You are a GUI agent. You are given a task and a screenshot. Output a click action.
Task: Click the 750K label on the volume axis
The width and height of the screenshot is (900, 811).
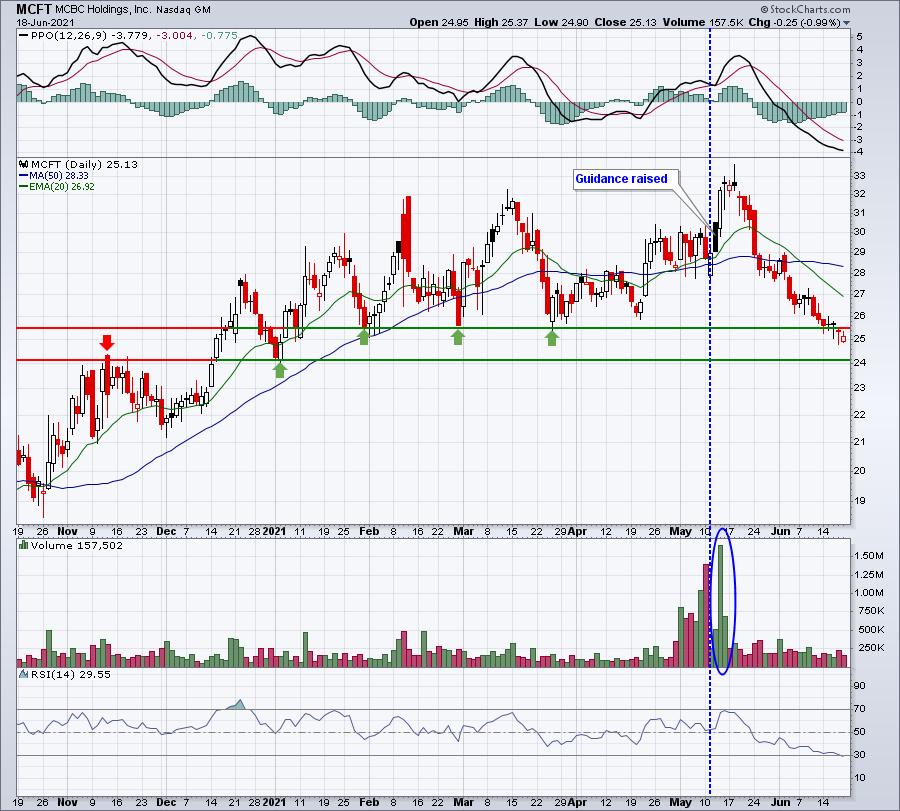[871, 611]
